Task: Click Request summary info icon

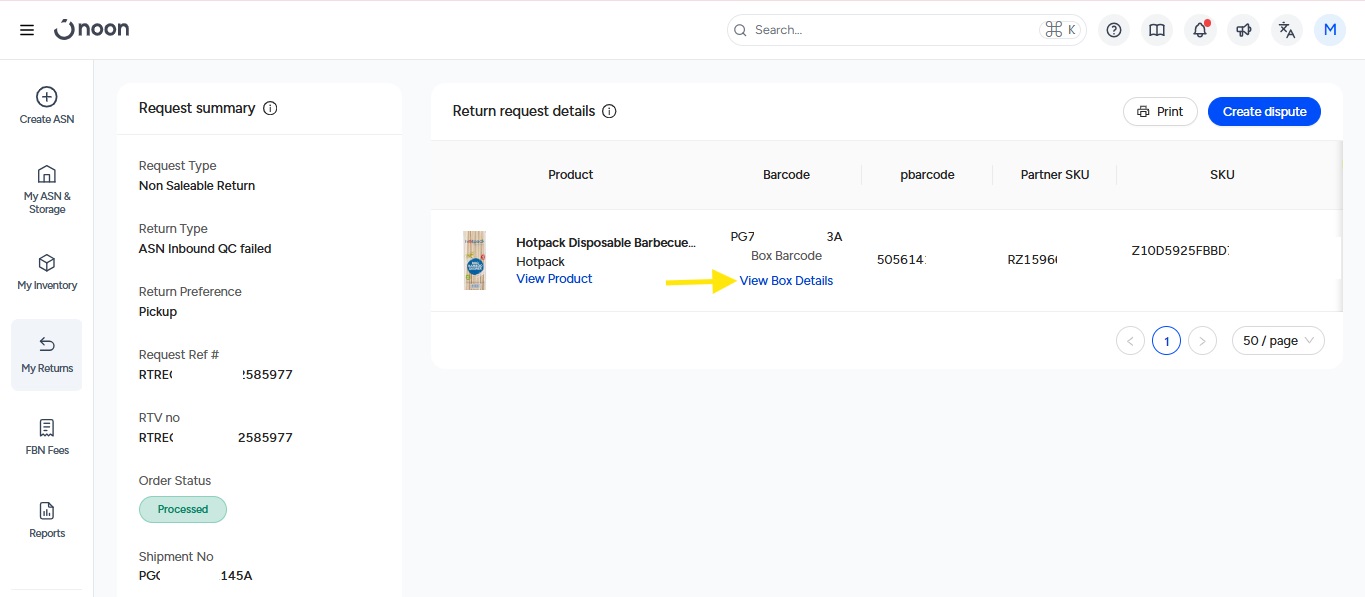Action: pos(270,108)
